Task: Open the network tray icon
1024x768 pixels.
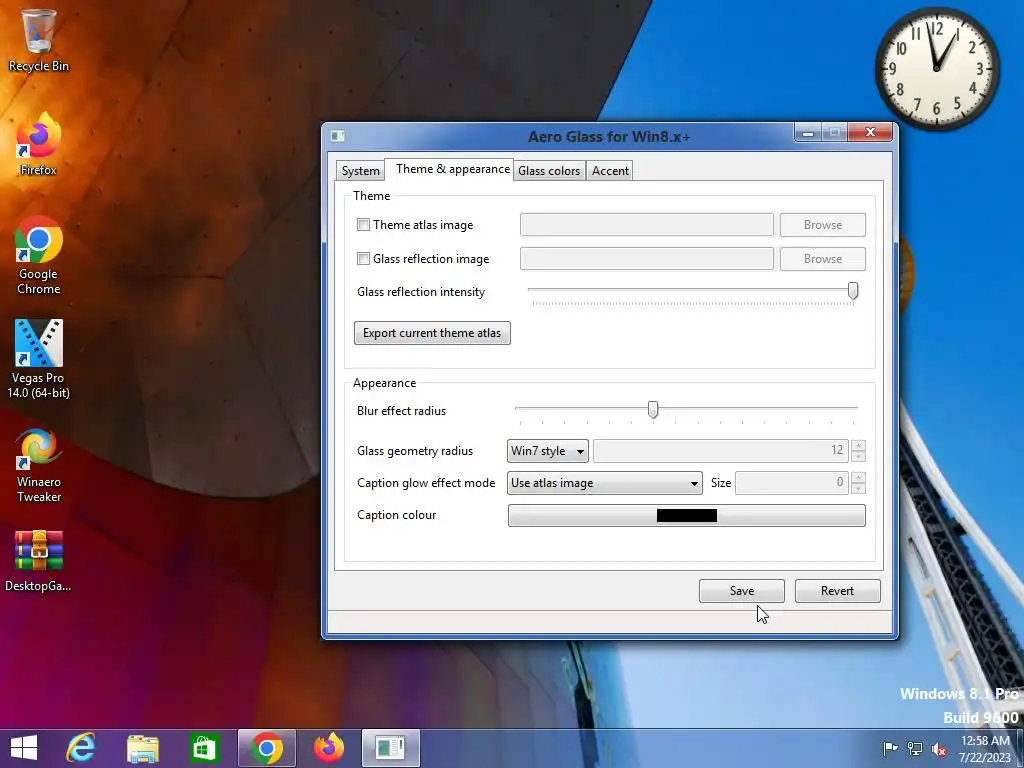Action: 915,749
